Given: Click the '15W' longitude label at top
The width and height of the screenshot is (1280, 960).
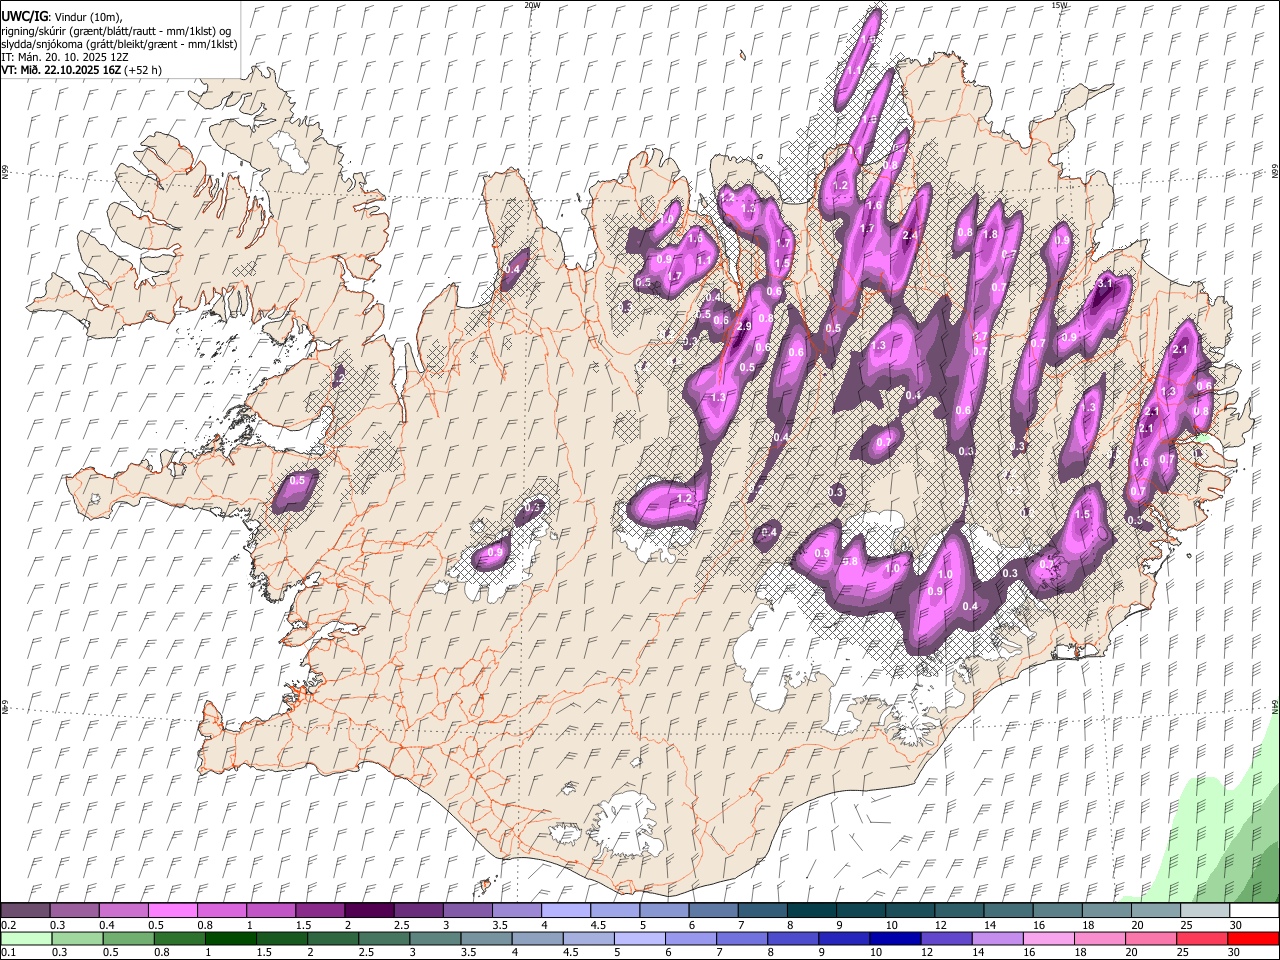Looking at the screenshot, I should pyautogui.click(x=1059, y=5).
